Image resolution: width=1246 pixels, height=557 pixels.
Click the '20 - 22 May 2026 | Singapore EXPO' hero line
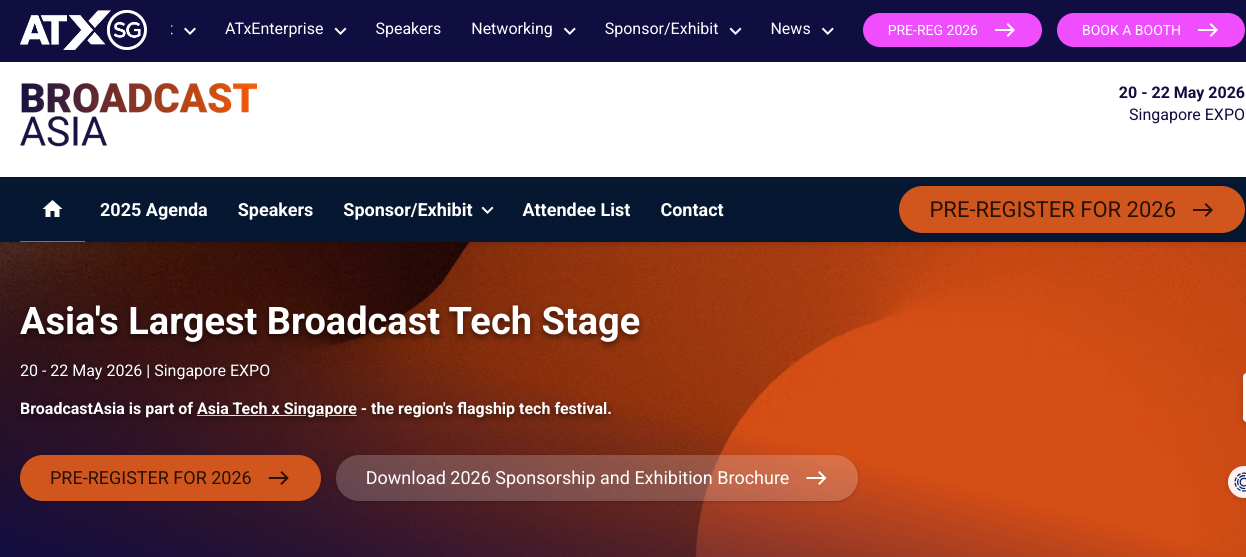tap(145, 371)
